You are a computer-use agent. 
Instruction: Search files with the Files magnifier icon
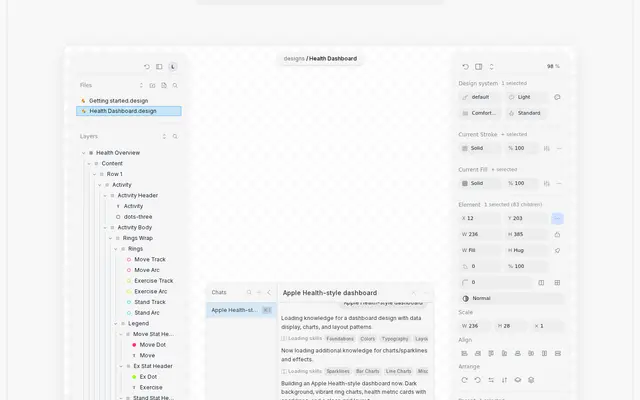click(175, 85)
